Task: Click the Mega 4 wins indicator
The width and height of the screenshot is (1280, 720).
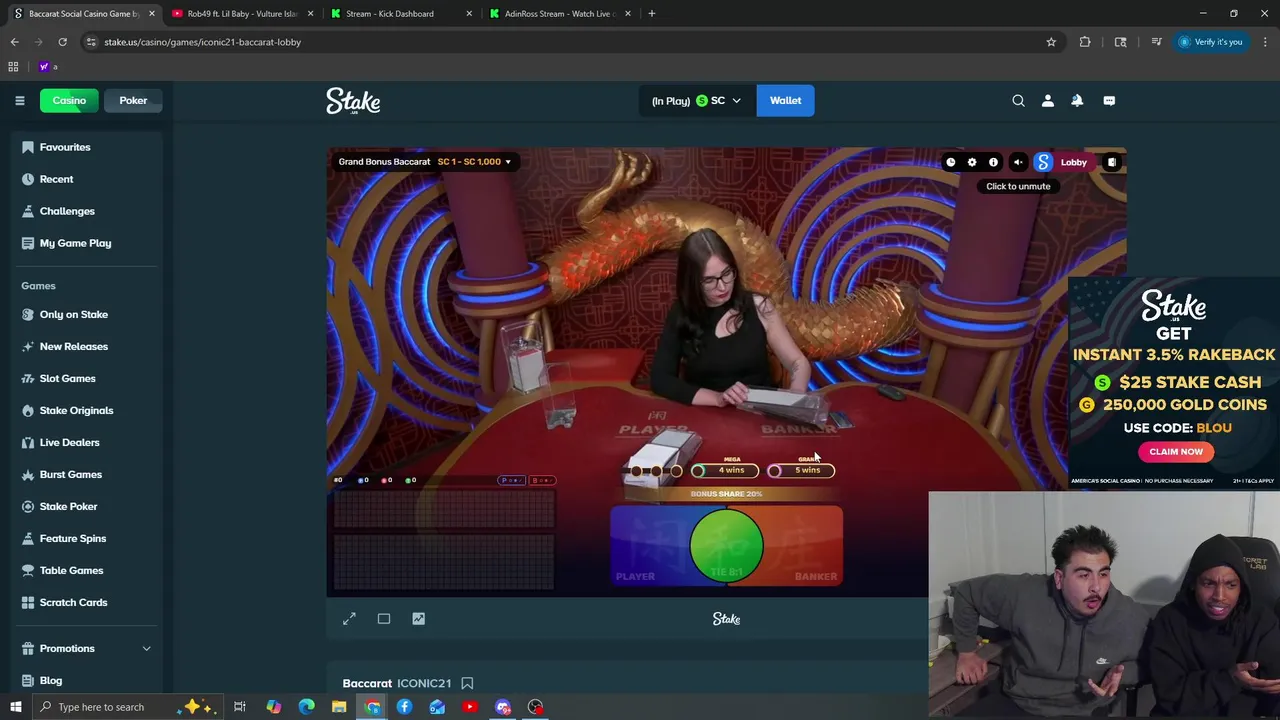Action: [726, 470]
